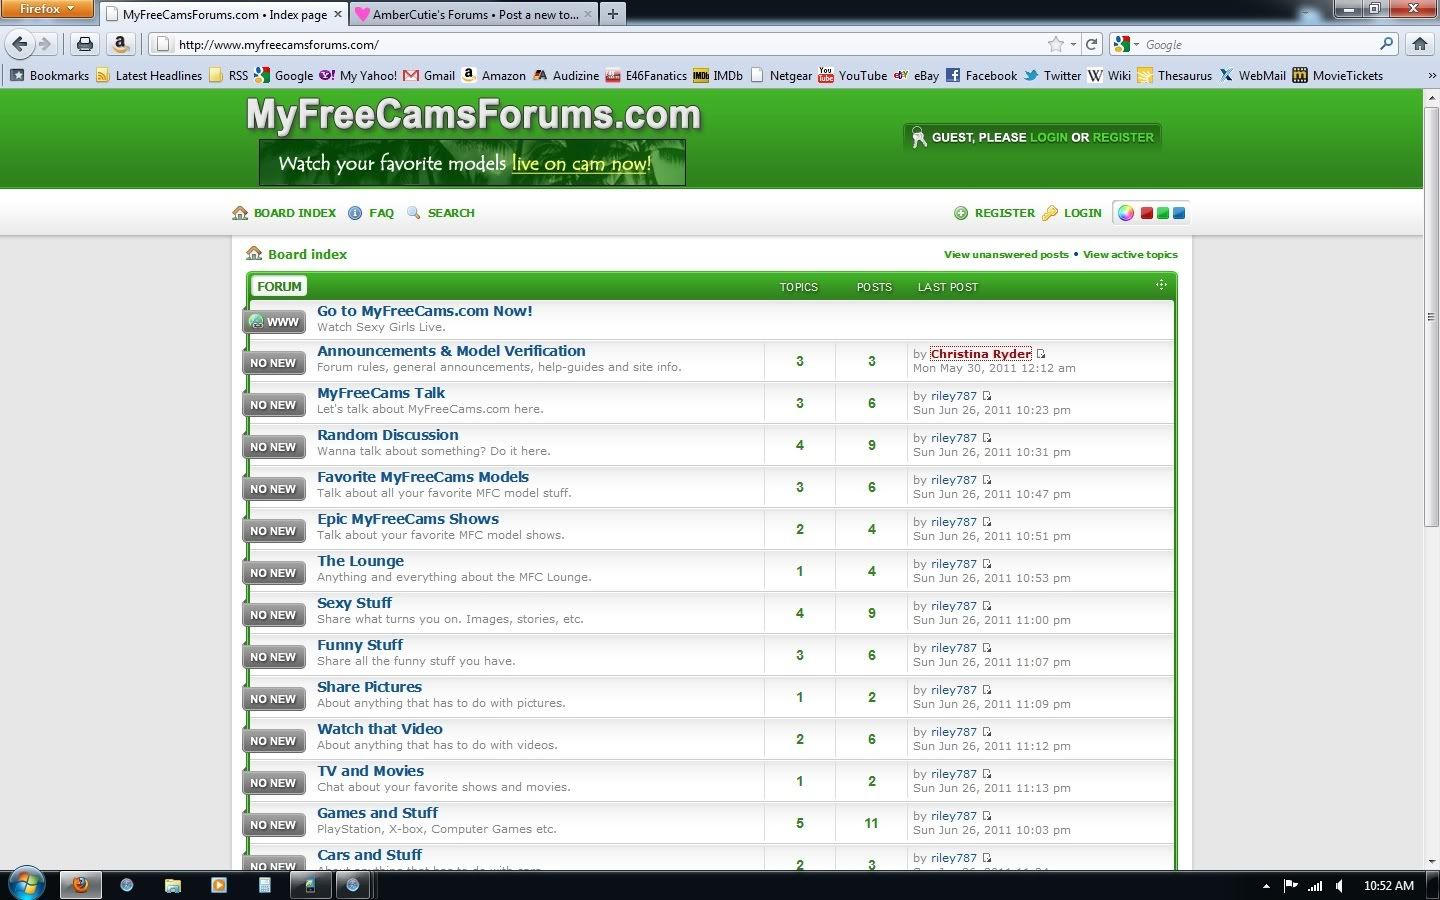
Task: Open the Favorite MyFreeCams Models forum
Action: 423,477
